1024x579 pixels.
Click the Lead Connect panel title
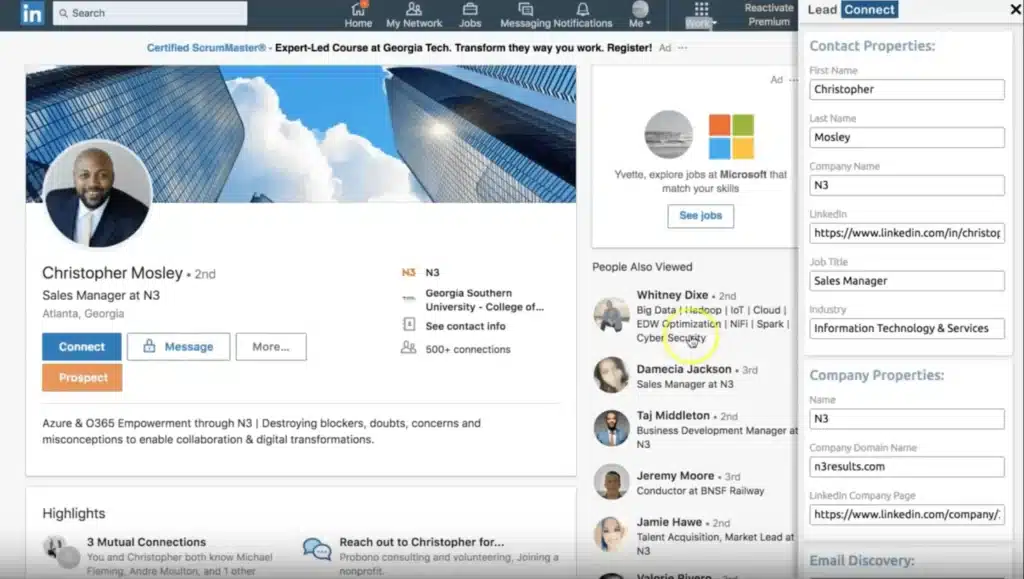[852, 9]
